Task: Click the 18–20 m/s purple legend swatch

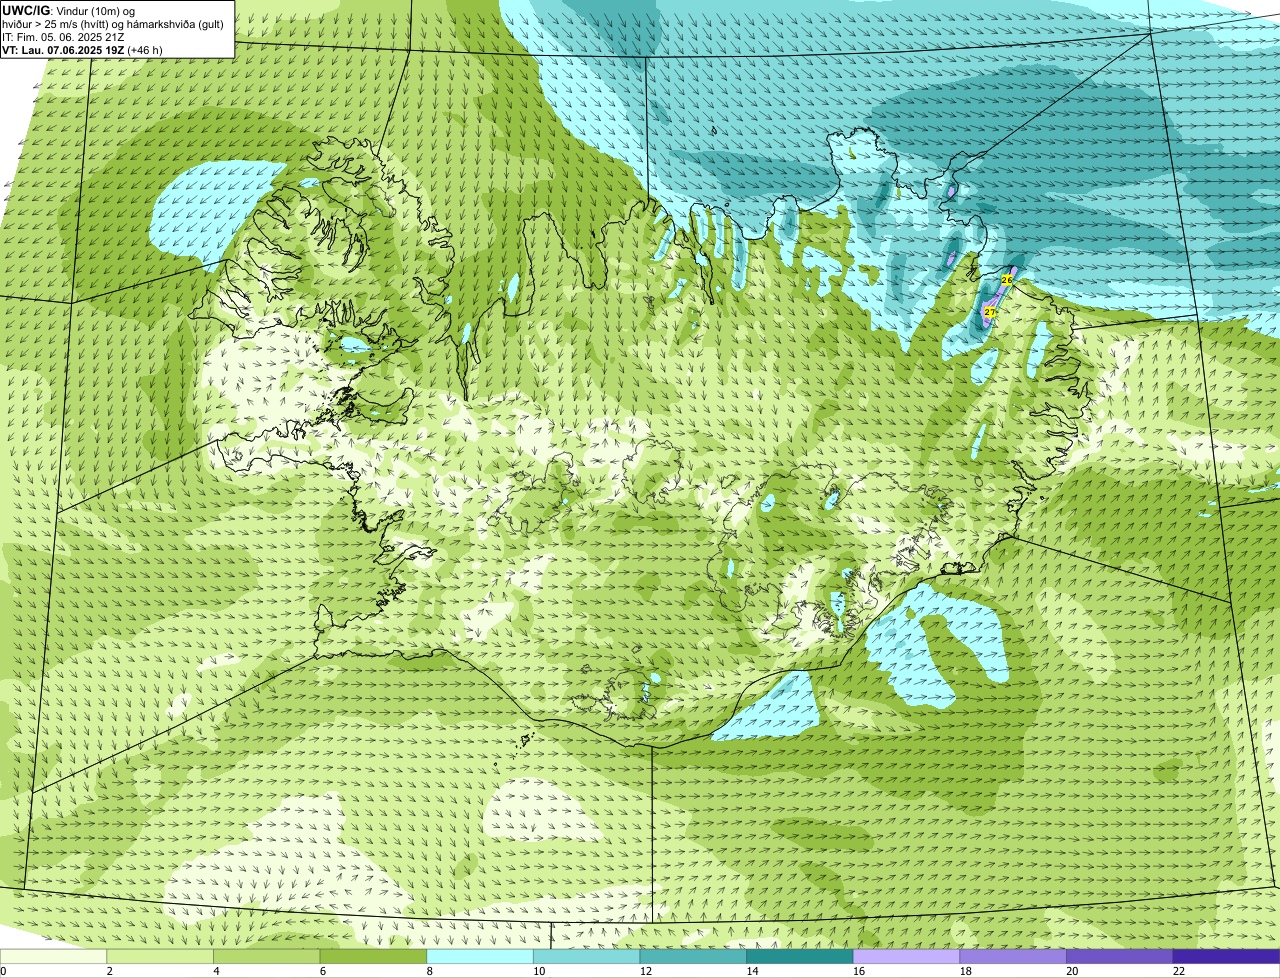Action: [x=1013, y=956]
